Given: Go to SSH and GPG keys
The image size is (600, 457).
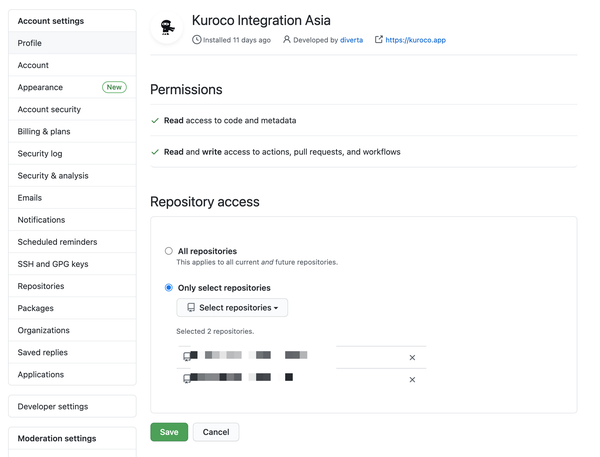Looking at the screenshot, I should click(72, 264).
